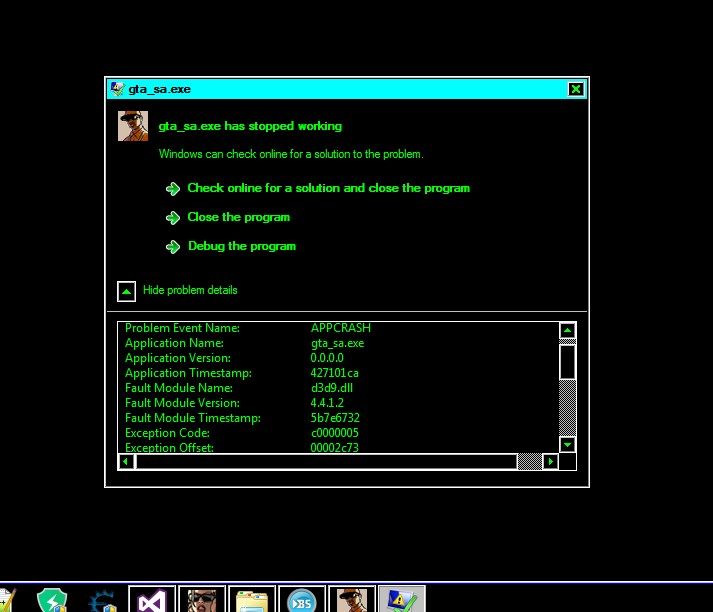Click details horizontal scroll right arrow
The image size is (713, 612).
pyautogui.click(x=551, y=462)
